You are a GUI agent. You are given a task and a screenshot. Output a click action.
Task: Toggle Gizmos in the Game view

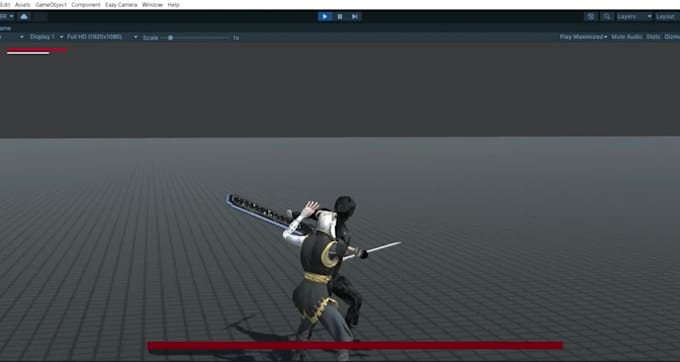tap(672, 37)
